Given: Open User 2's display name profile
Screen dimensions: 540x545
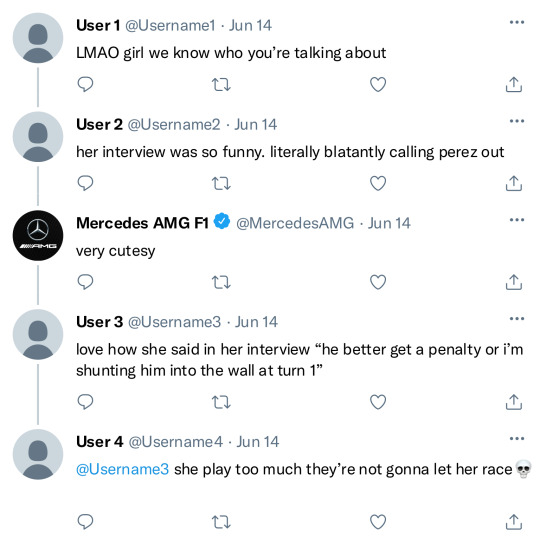Looking at the screenshot, I should click(99, 124).
